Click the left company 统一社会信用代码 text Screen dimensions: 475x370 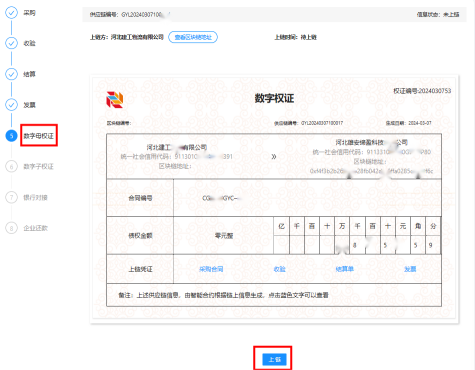(177, 157)
